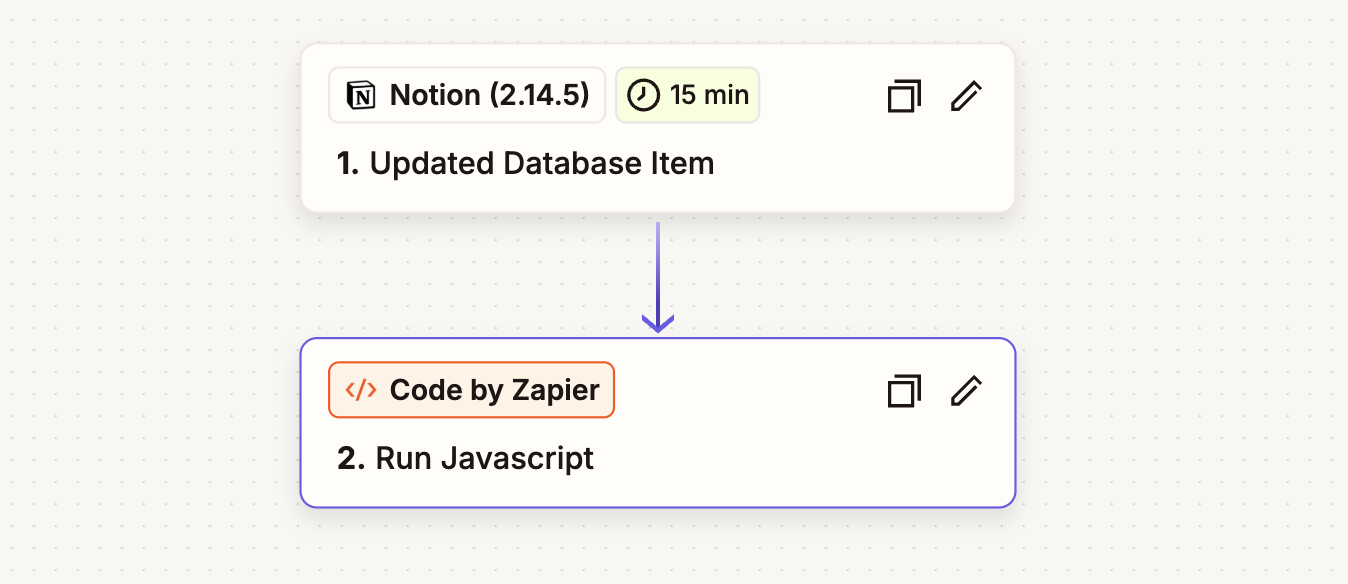
Task: Edit the Updated Database Item step with the pencil
Action: click(966, 96)
